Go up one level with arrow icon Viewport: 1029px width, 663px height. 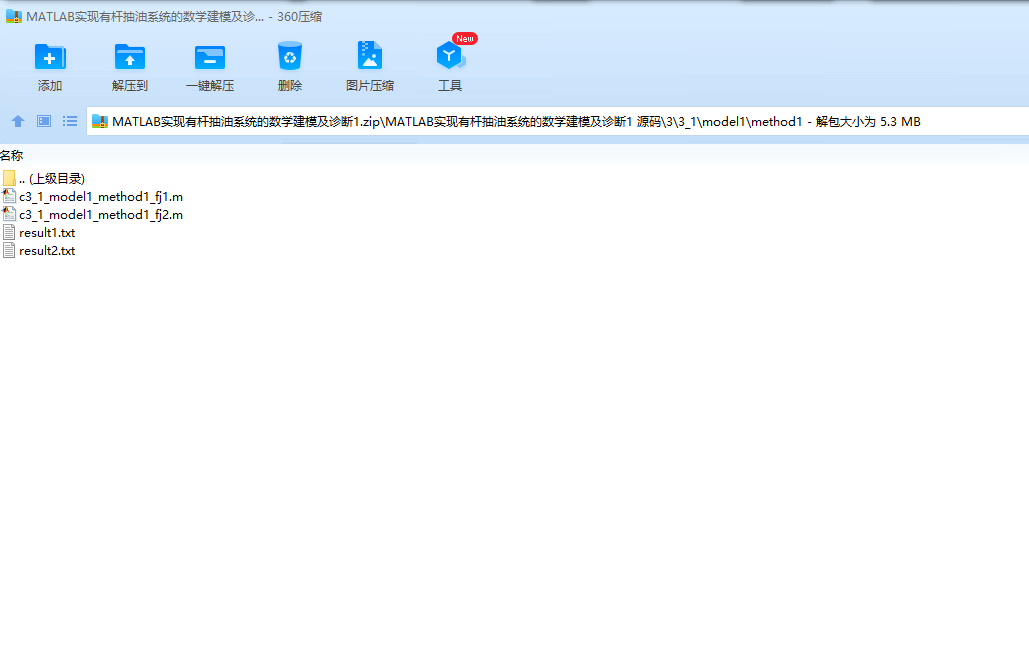click(18, 121)
